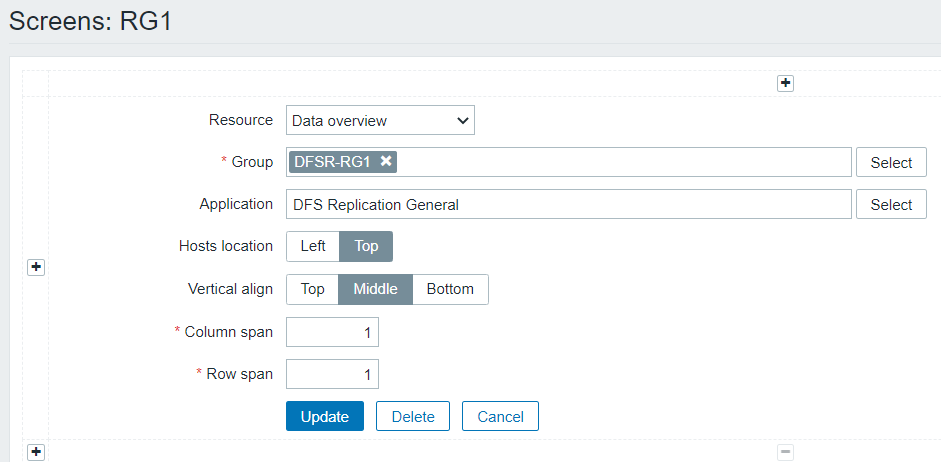Click the plus icon in bottom-left corner

(x=36, y=452)
